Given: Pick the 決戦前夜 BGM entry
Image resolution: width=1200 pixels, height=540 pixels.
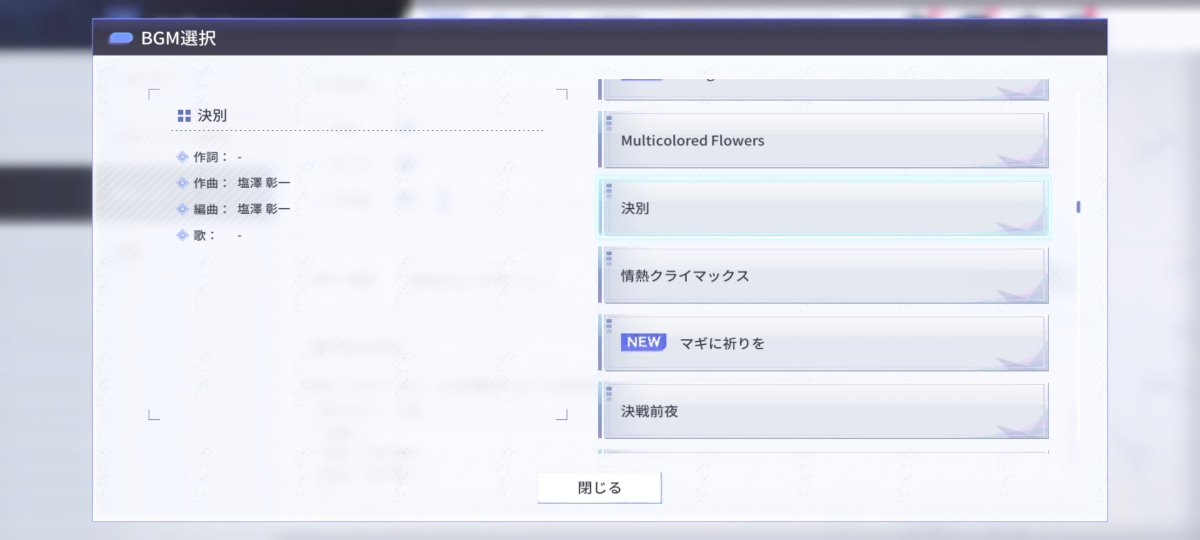Looking at the screenshot, I should pyautogui.click(x=823, y=411).
